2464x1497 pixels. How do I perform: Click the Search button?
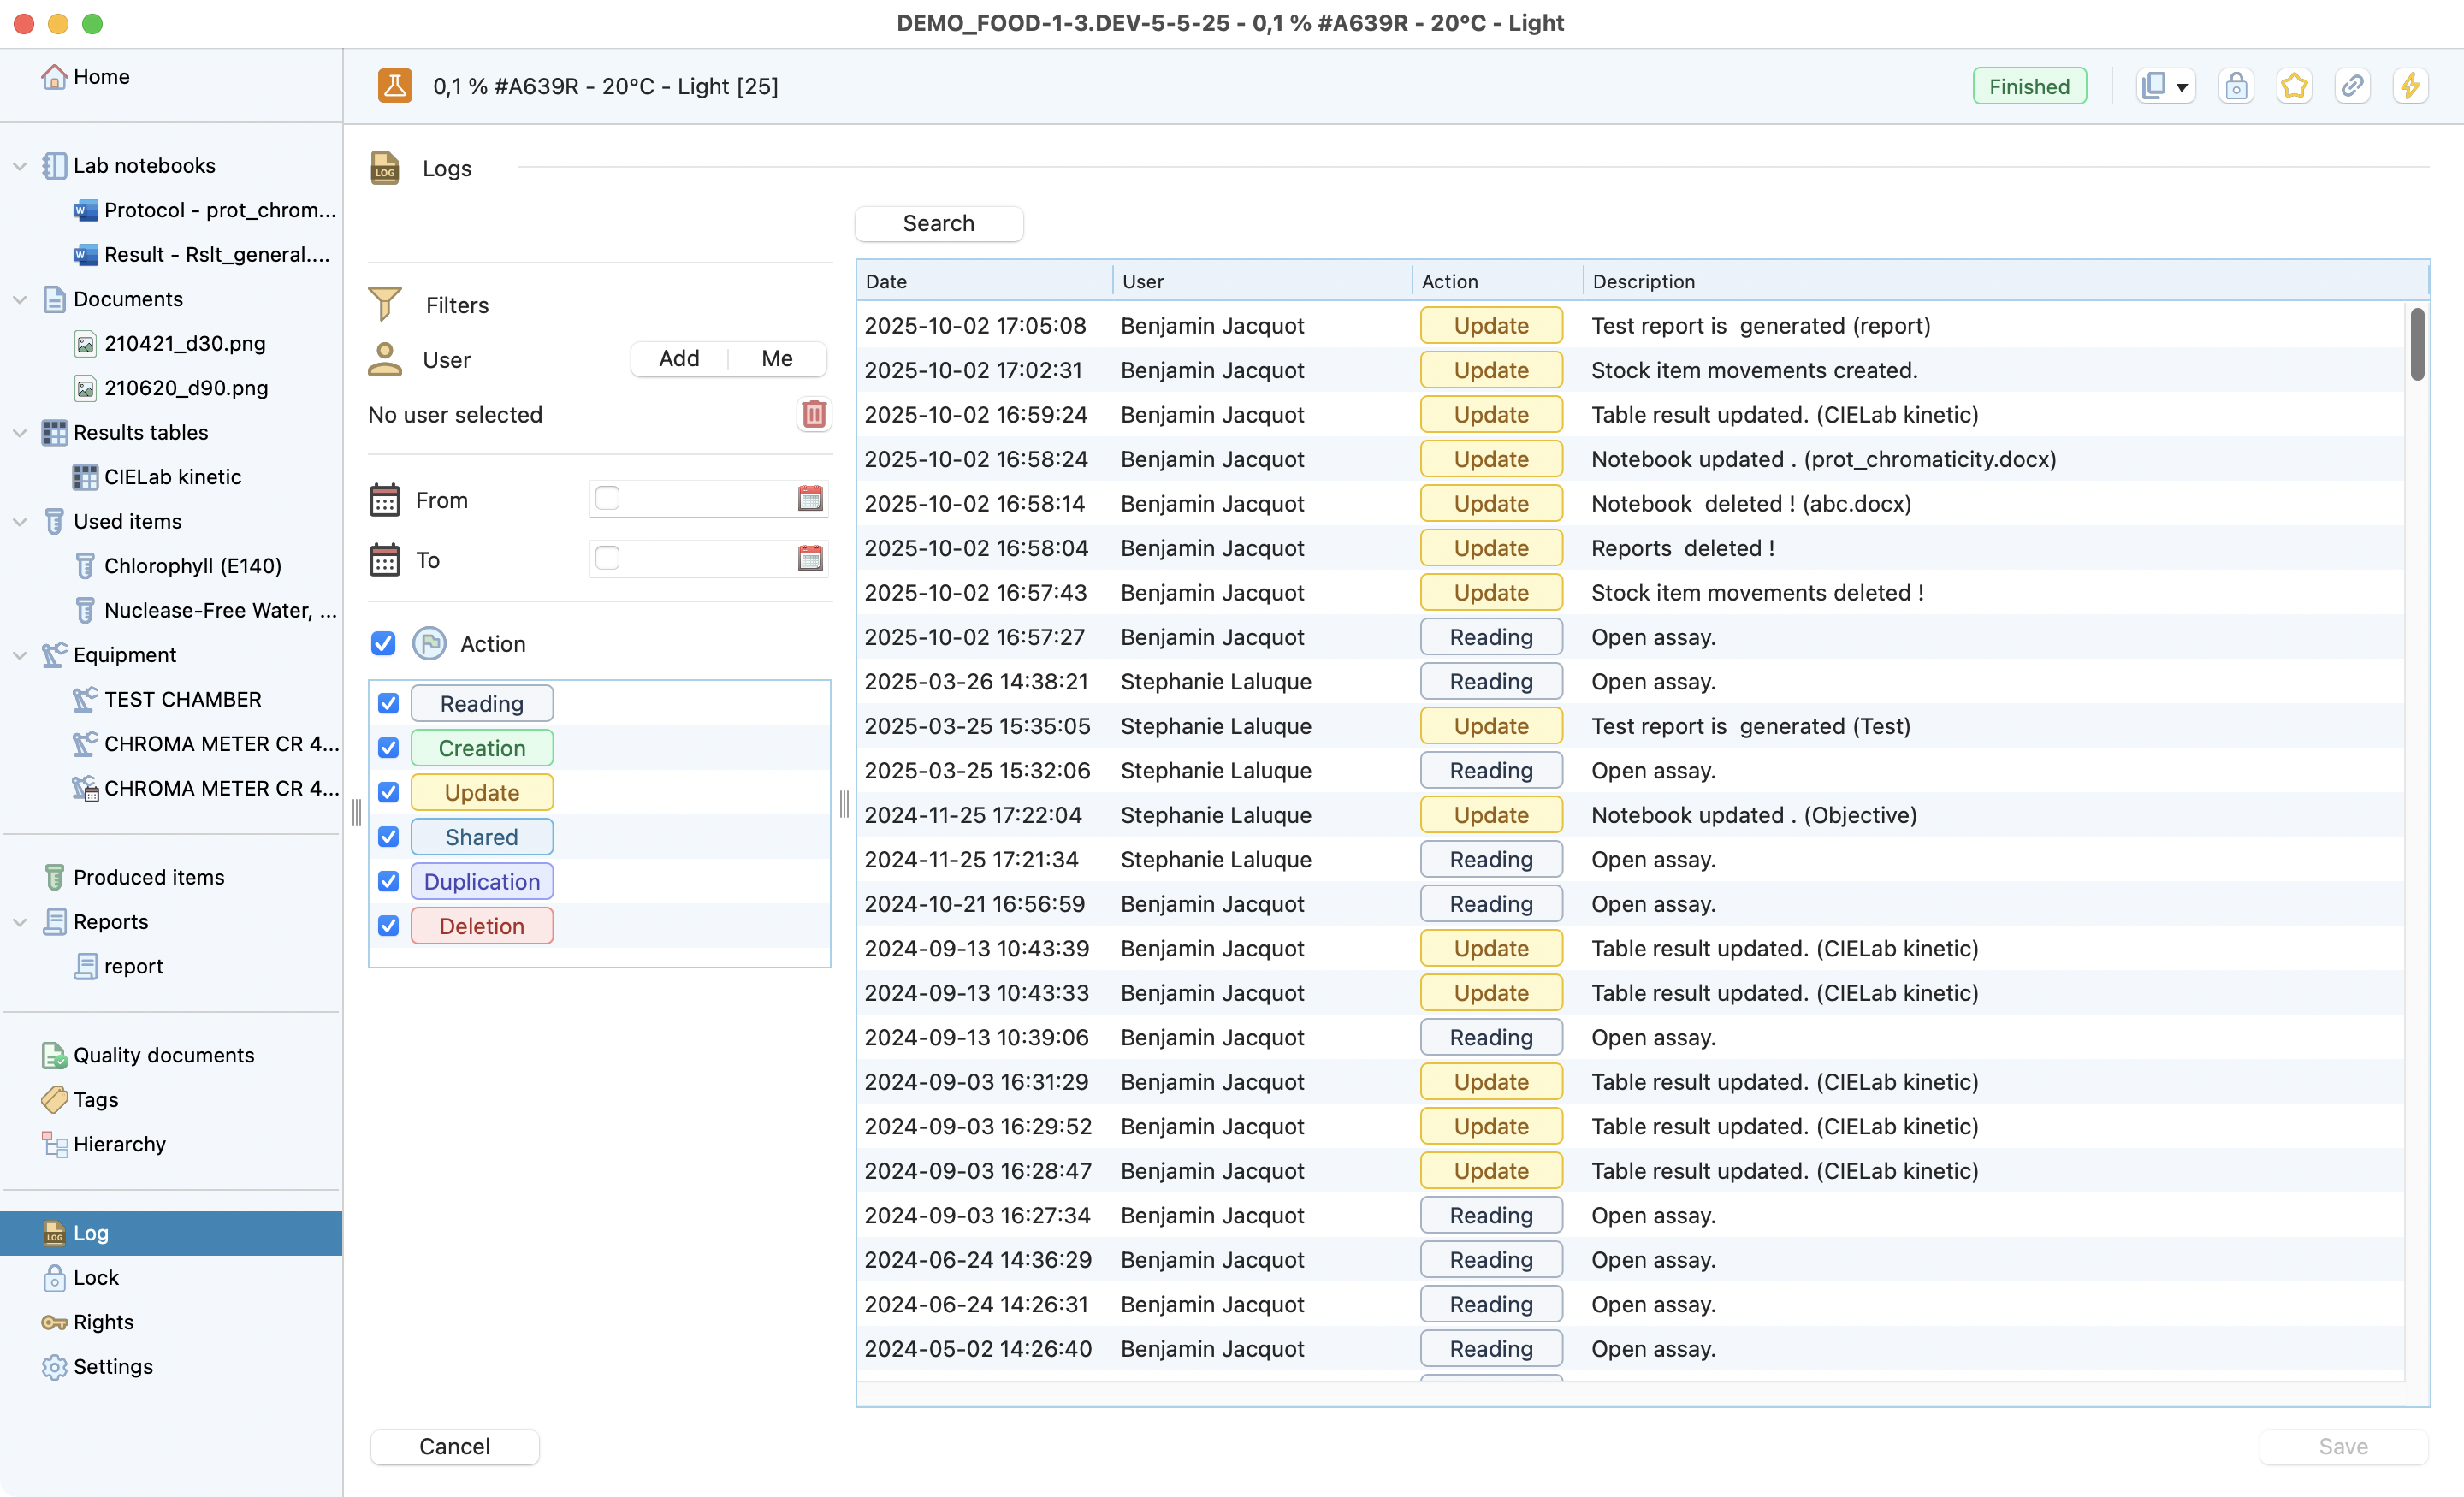tap(938, 223)
